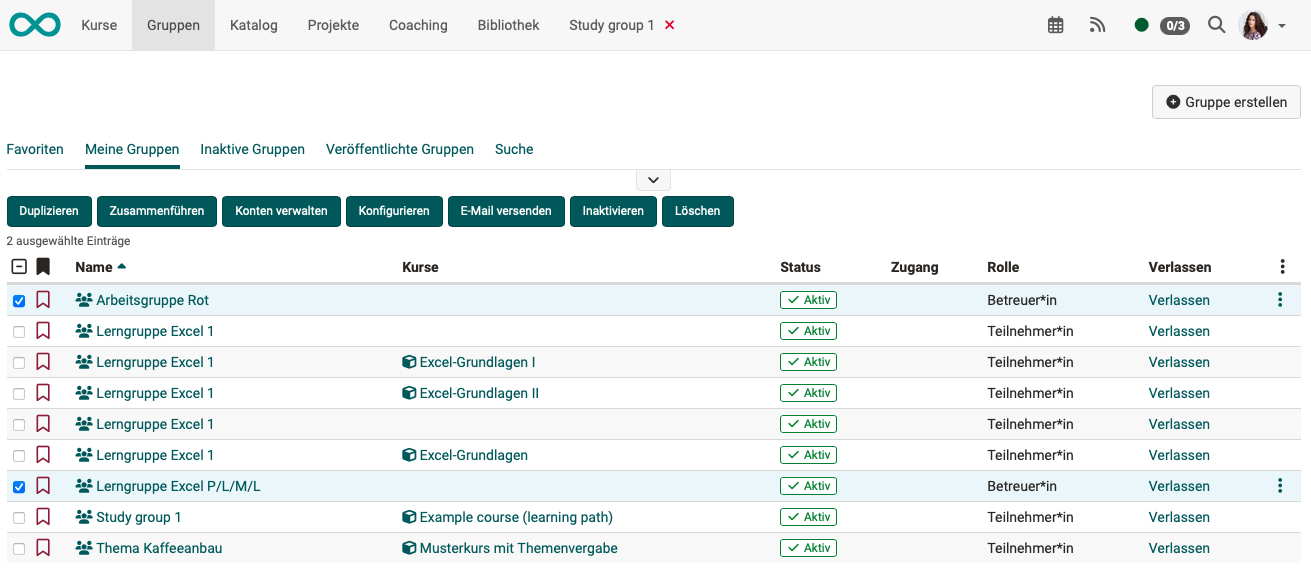The height and width of the screenshot is (568, 1311).
Task: Open the table column settings three-dot menu
Action: pyautogui.click(x=1283, y=267)
